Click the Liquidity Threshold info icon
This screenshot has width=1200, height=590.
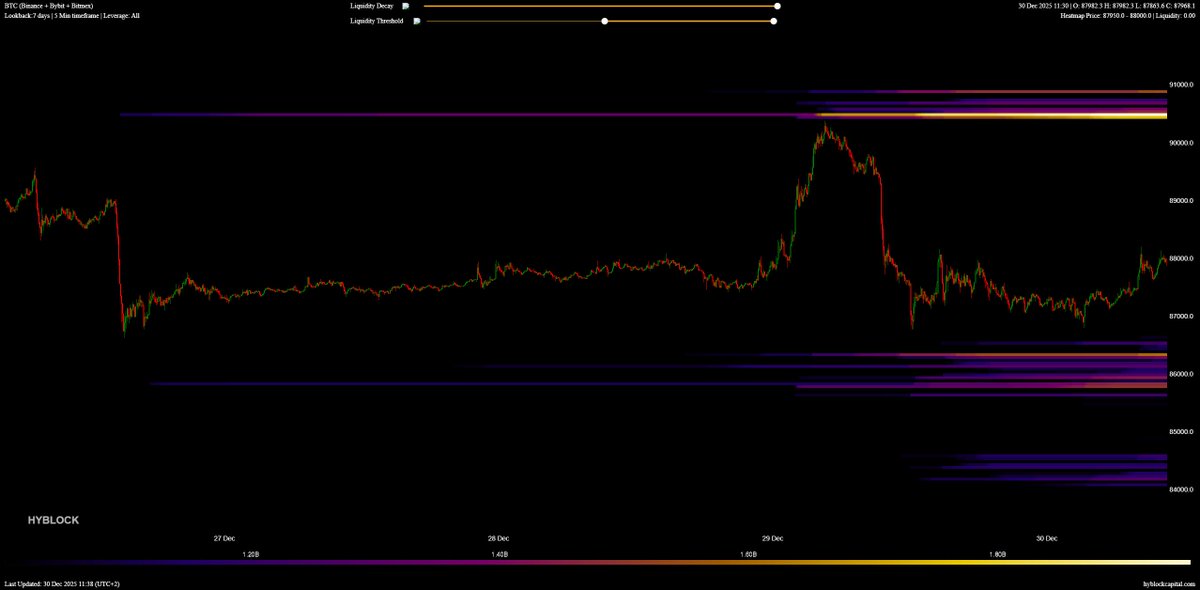click(x=416, y=20)
